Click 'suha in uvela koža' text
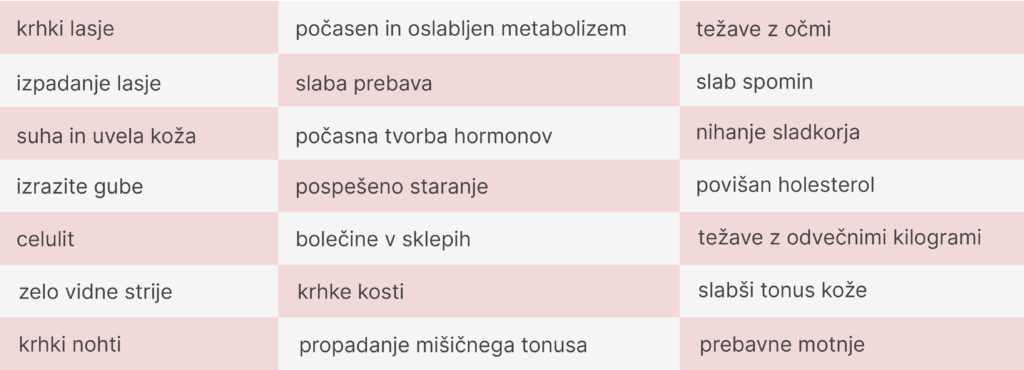Screen dimensions: 1024x370 (106, 136)
